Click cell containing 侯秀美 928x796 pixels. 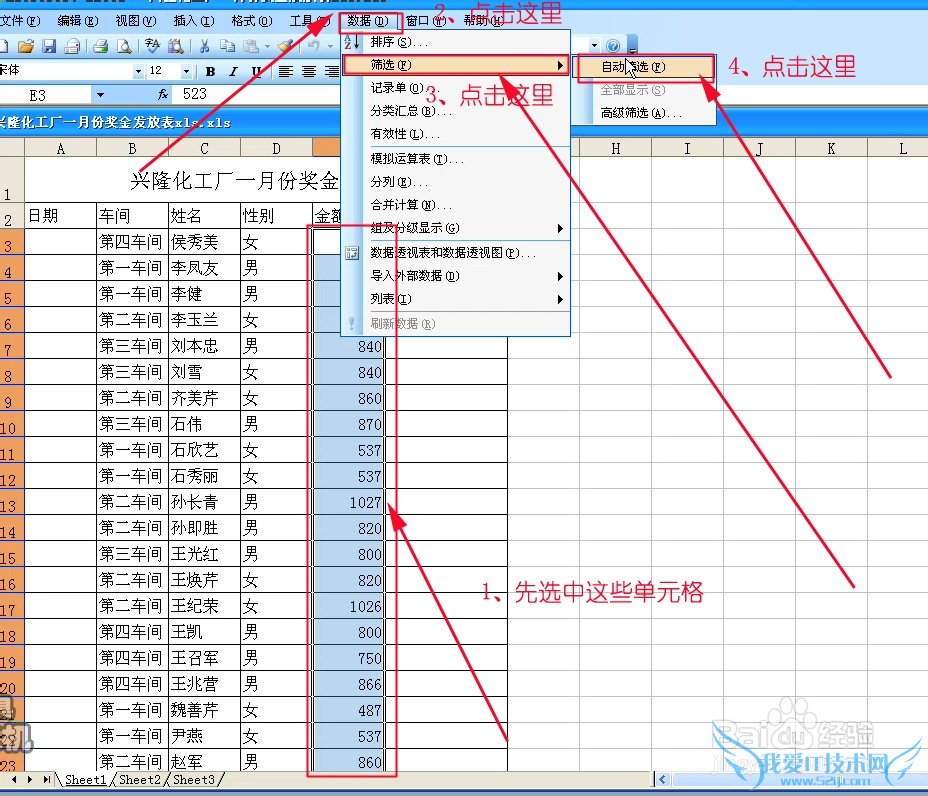click(204, 242)
